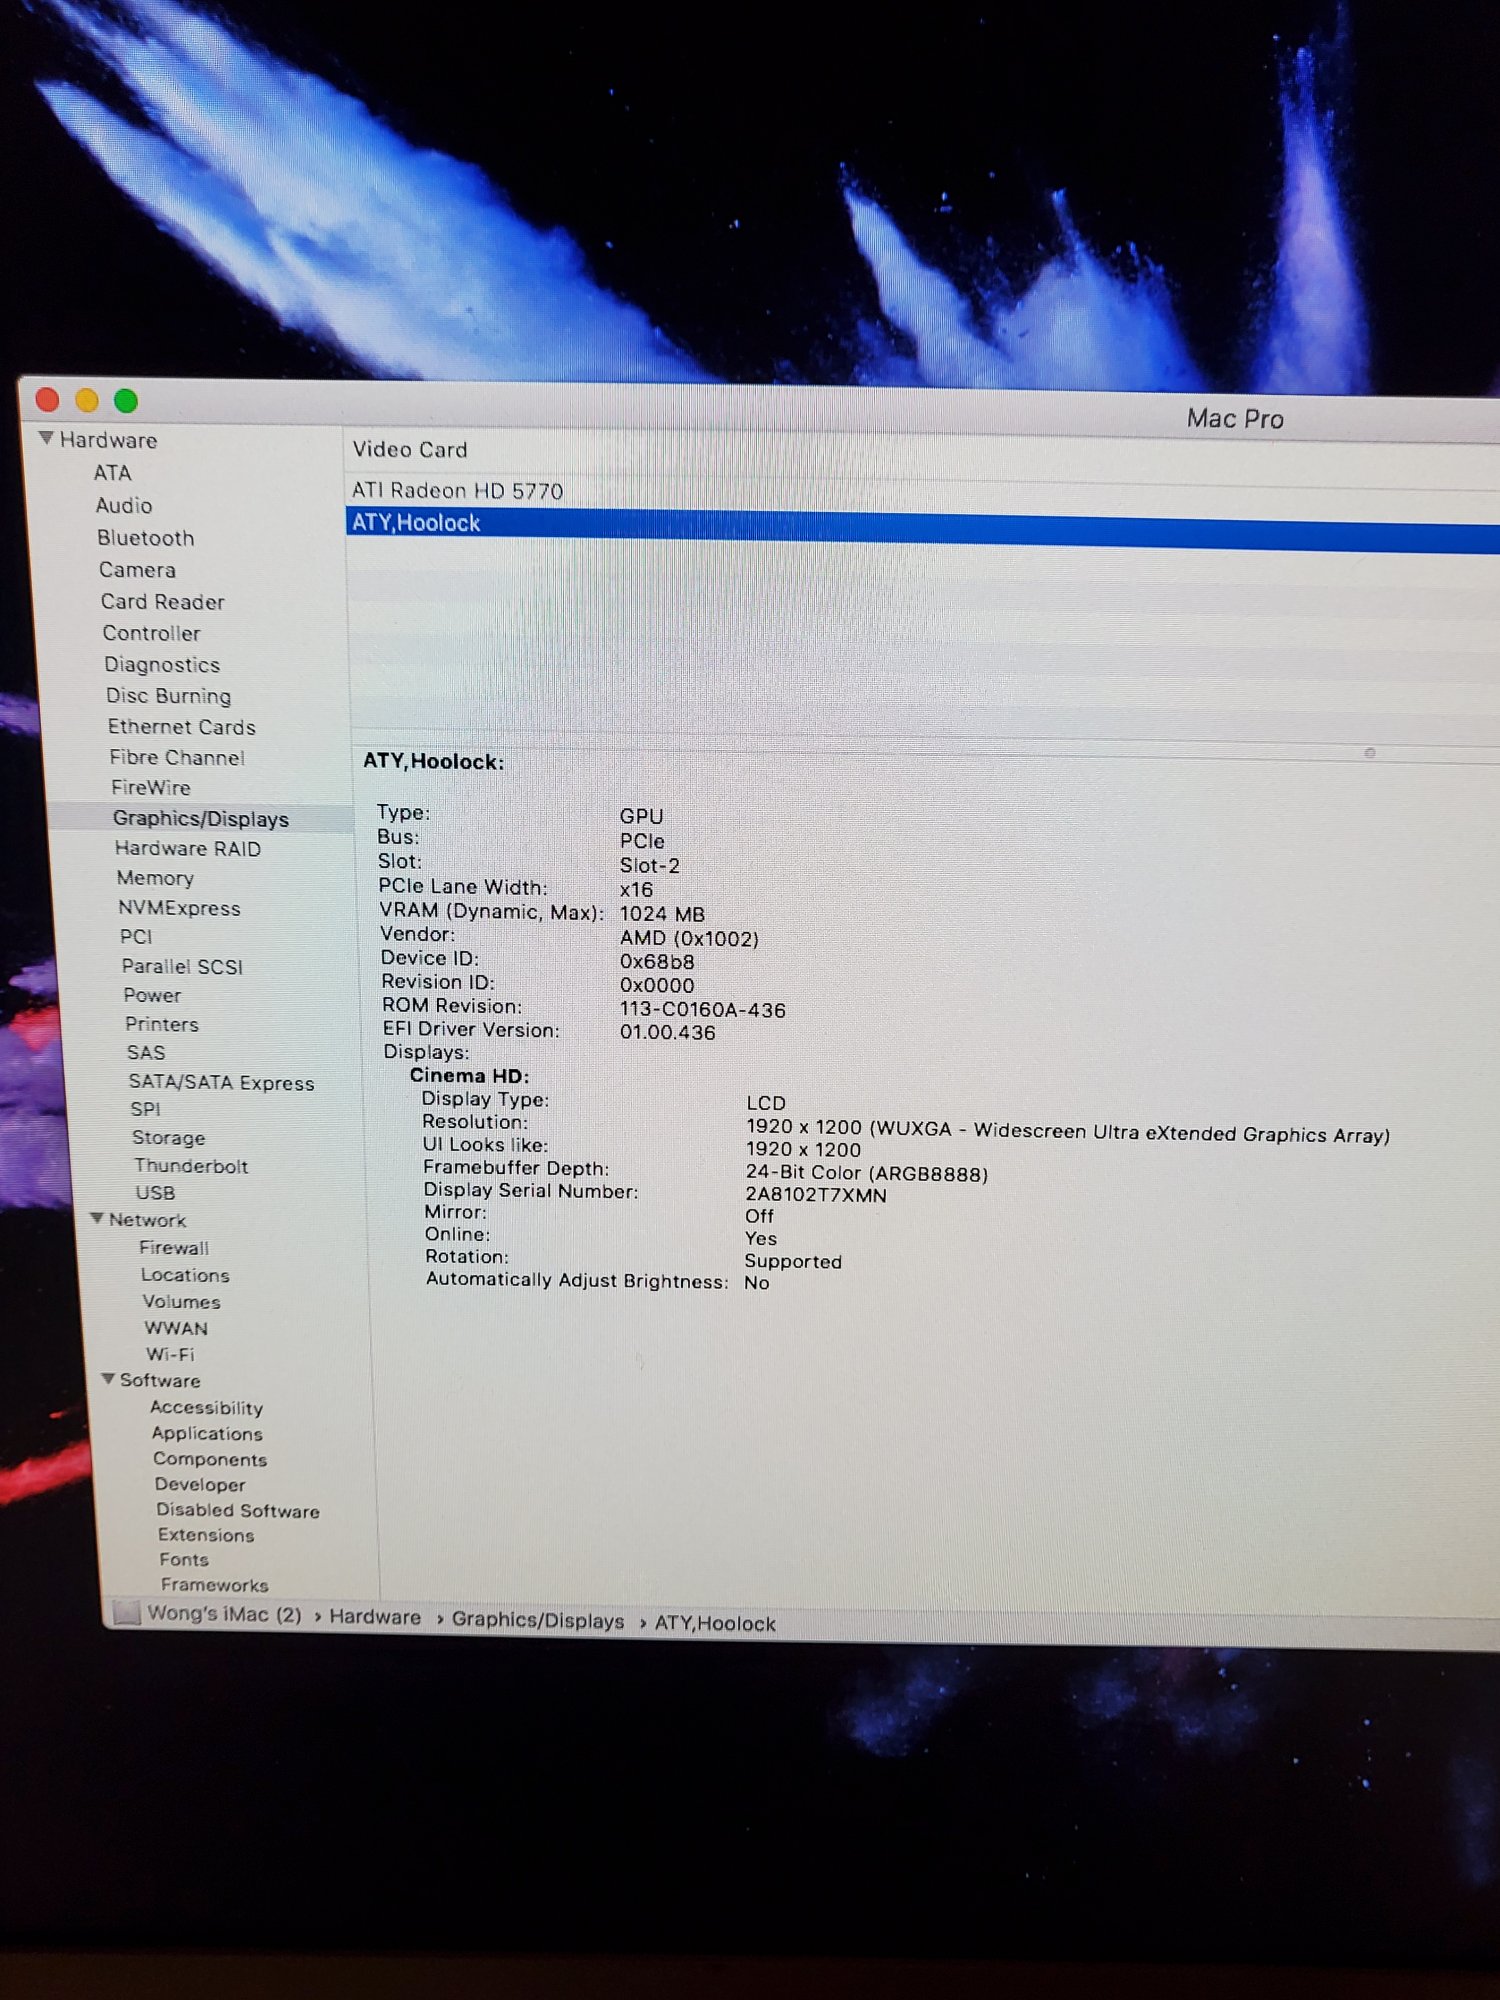1500x2000 pixels.
Task: Click the yellow minimize window button
Action: click(x=87, y=401)
